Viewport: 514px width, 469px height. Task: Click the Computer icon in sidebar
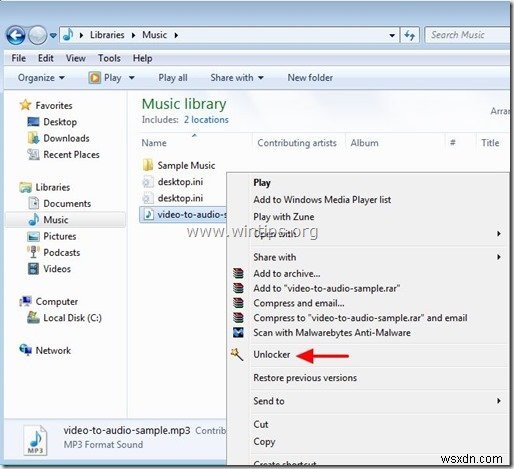[26, 301]
